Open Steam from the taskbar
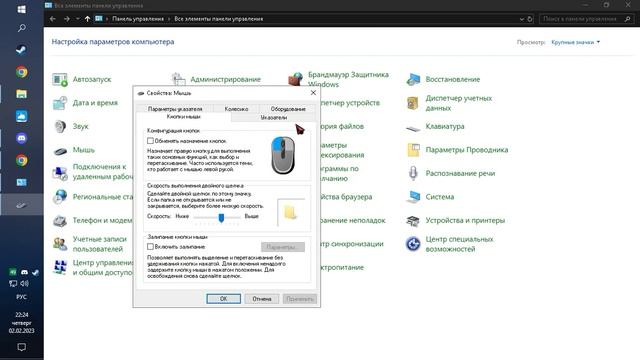Screen dimensions: 640x360 [22, 50]
